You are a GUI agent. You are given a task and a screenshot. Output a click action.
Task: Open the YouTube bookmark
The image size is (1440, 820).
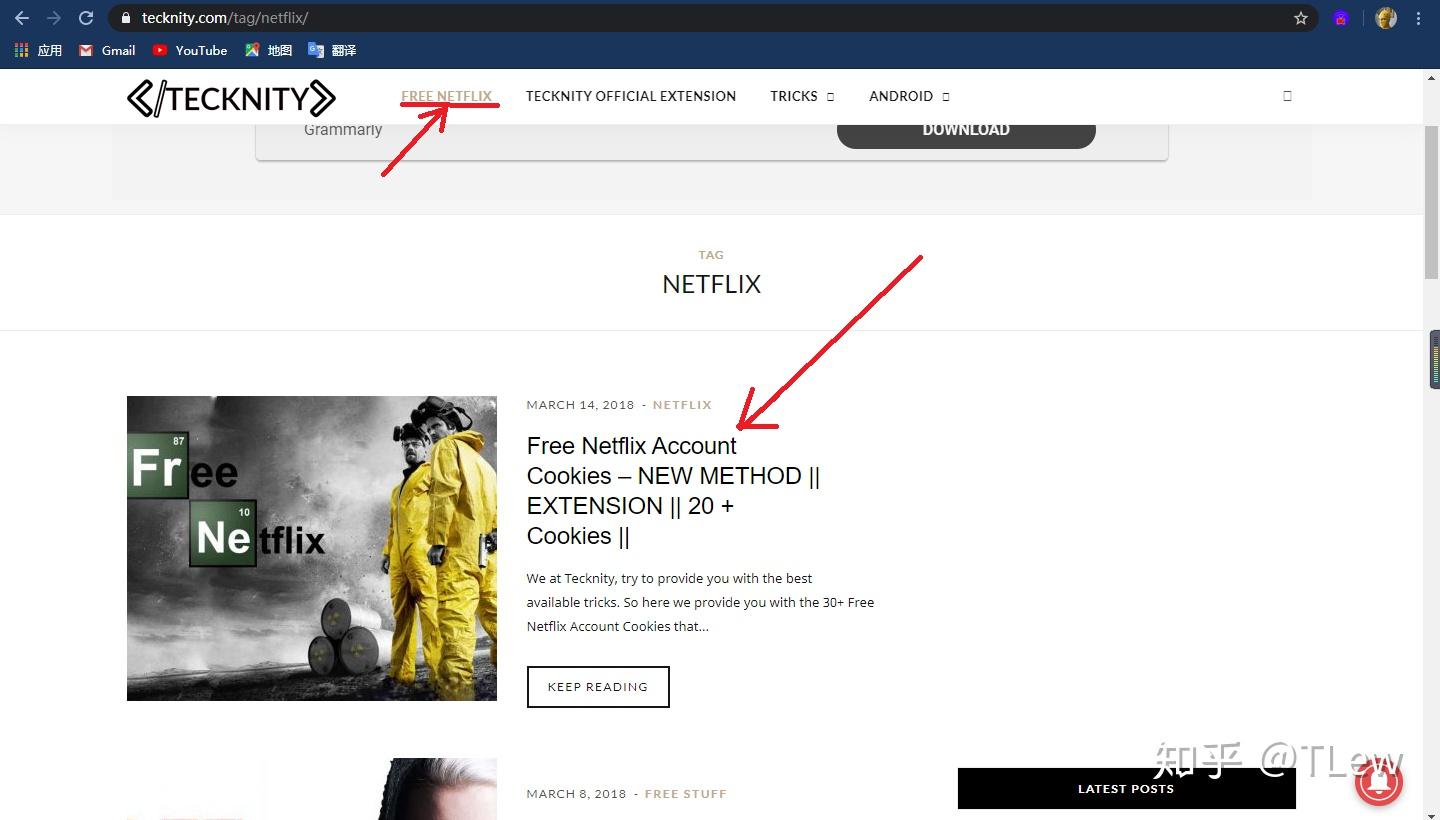click(x=190, y=50)
